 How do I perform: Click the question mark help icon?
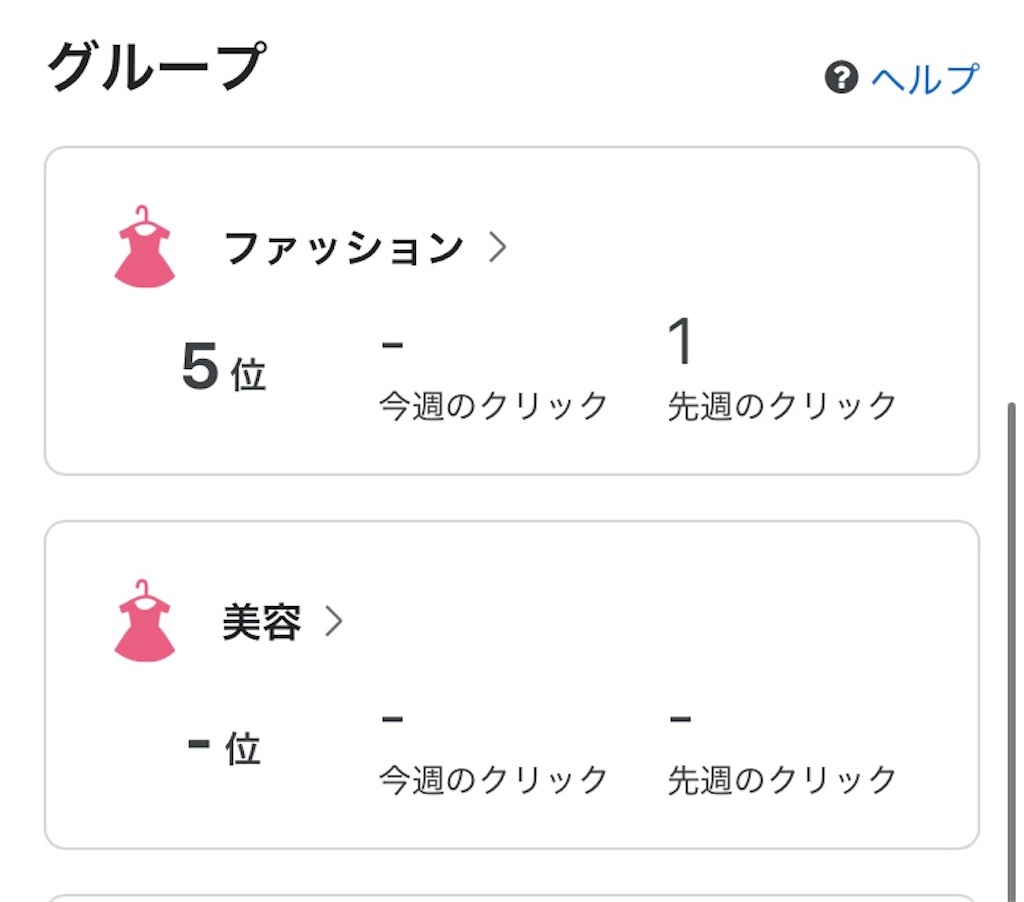(841, 78)
